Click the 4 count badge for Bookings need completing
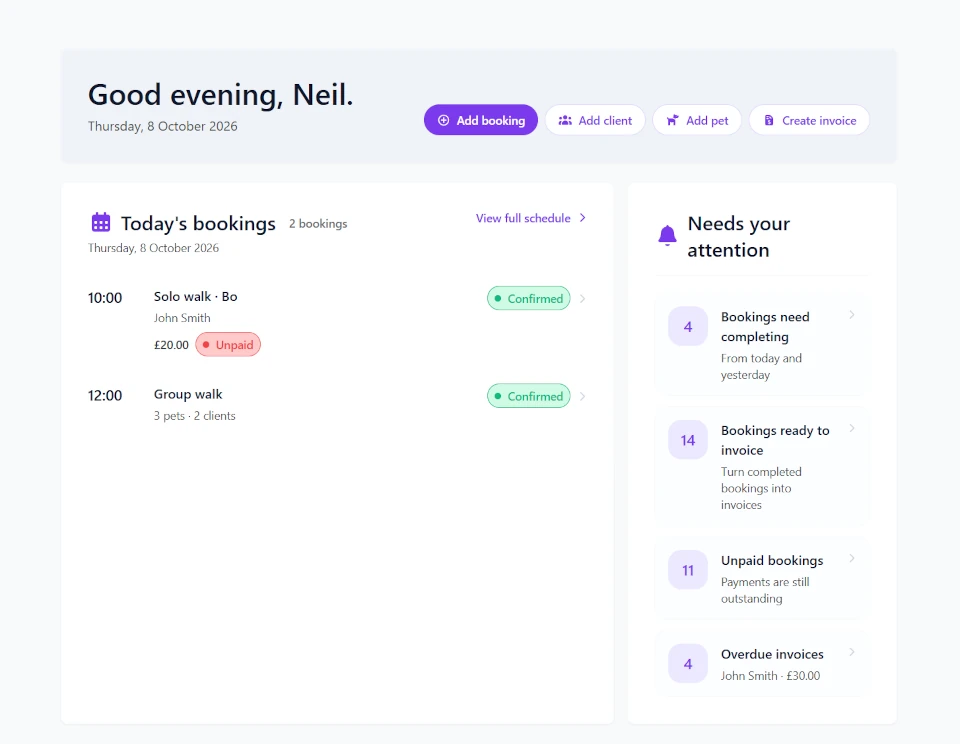 (688, 326)
